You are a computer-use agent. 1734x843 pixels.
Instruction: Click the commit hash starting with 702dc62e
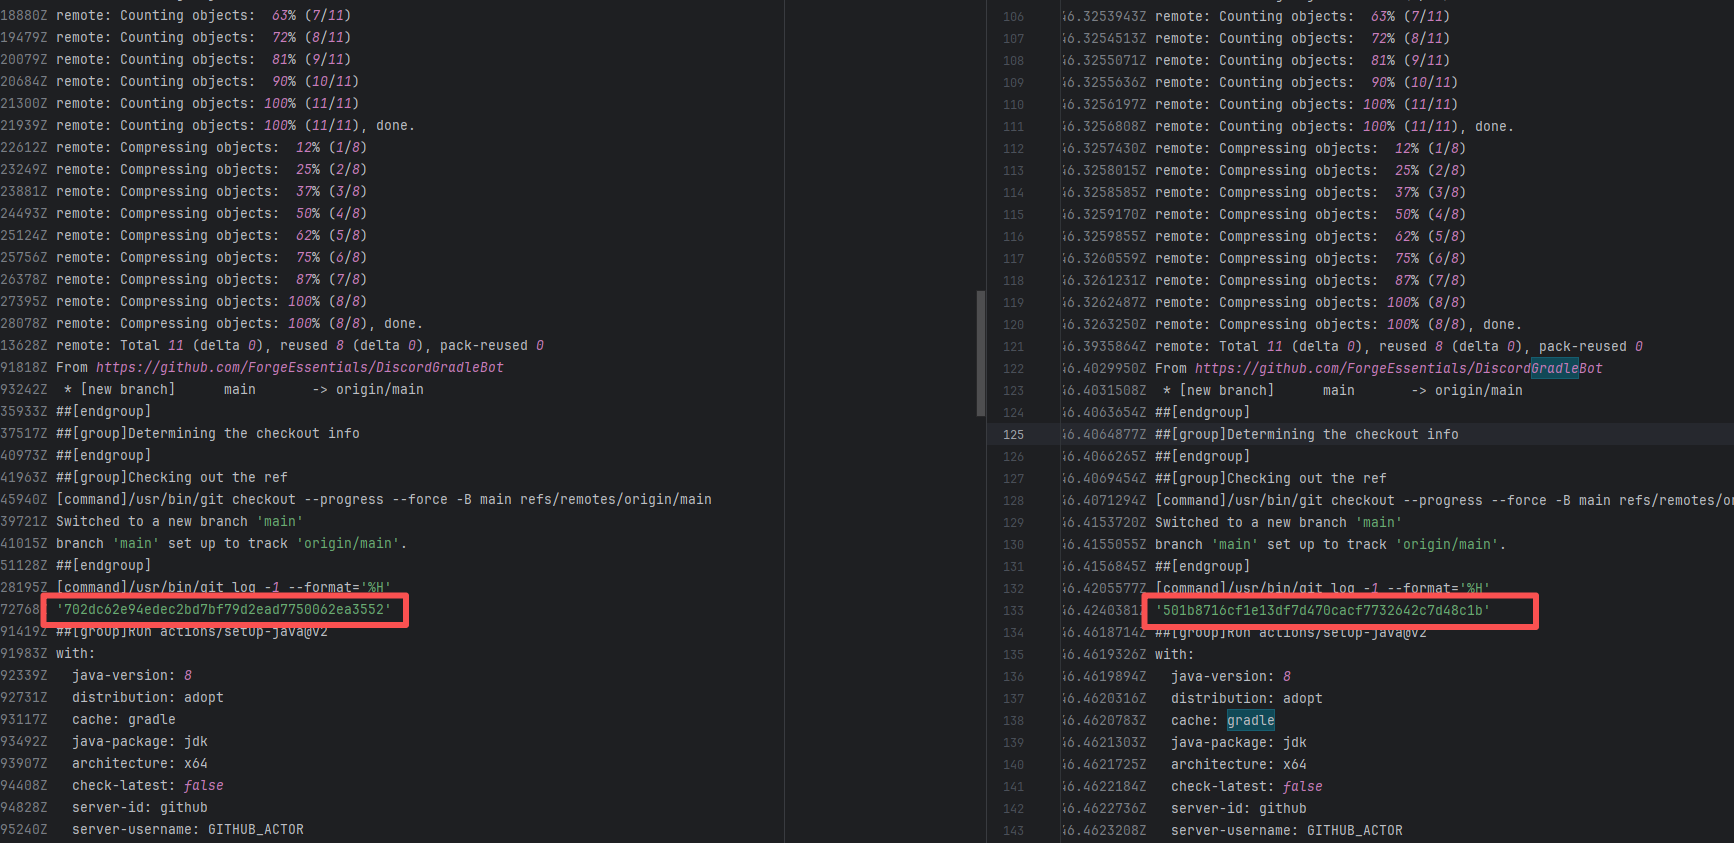[224, 610]
